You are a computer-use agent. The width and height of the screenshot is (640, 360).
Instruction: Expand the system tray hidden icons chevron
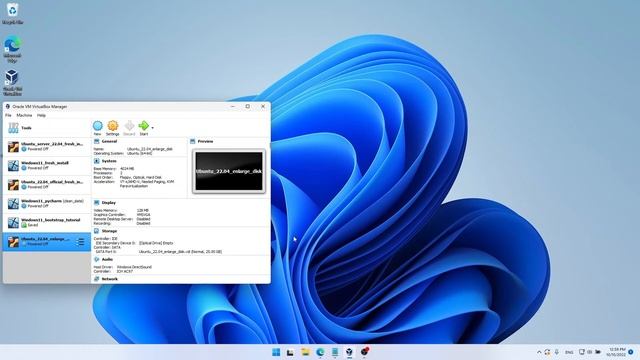(x=539, y=352)
